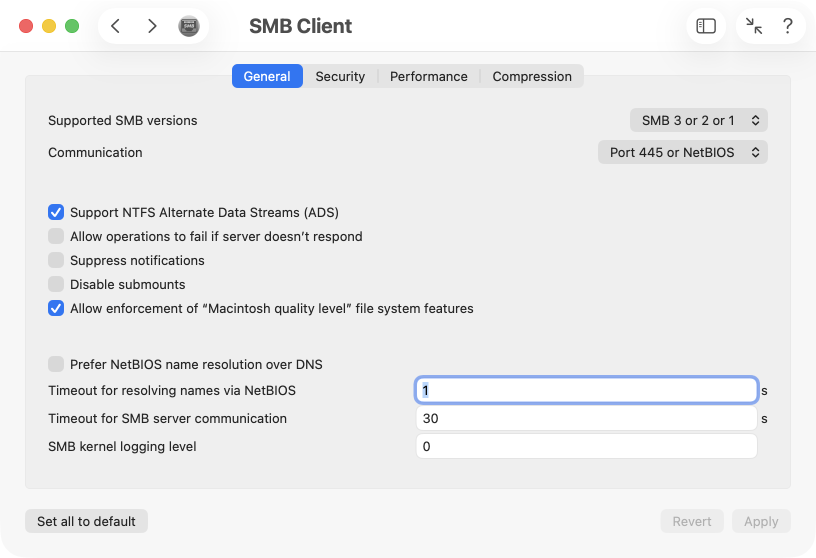The width and height of the screenshot is (816, 558).
Task: Check Disable submounts option
Action: tap(56, 284)
